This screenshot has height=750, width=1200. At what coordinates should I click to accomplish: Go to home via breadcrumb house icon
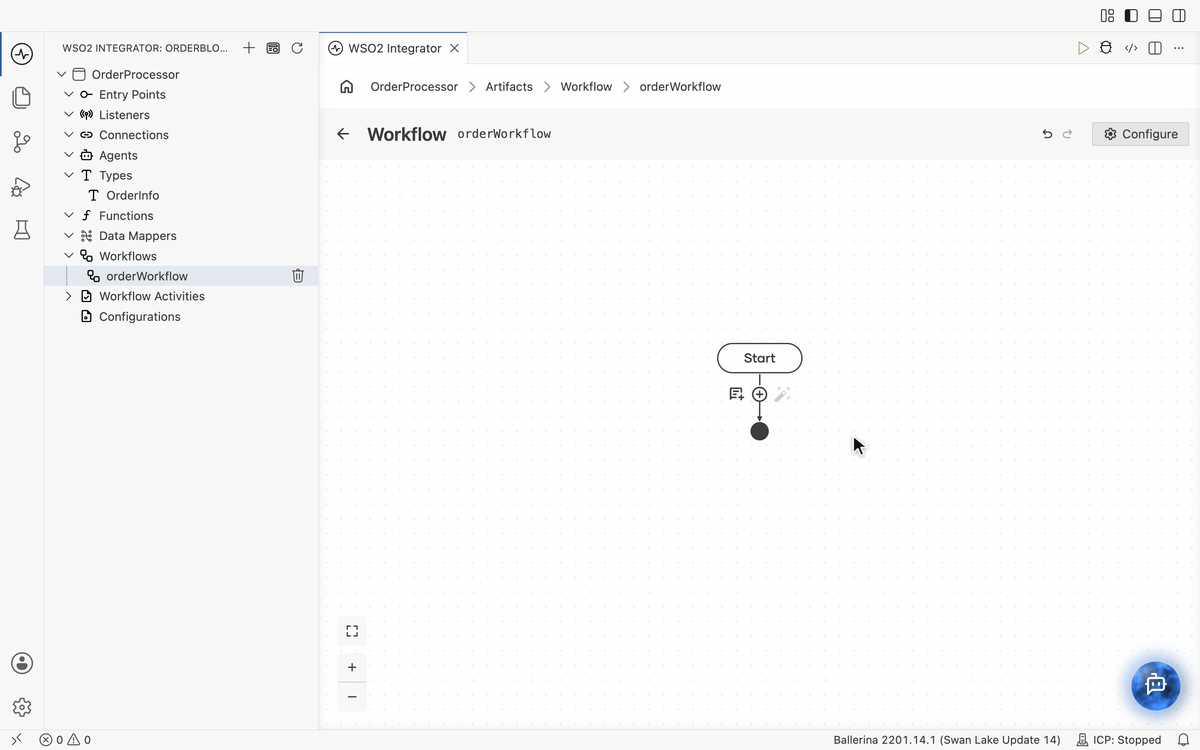click(x=347, y=86)
